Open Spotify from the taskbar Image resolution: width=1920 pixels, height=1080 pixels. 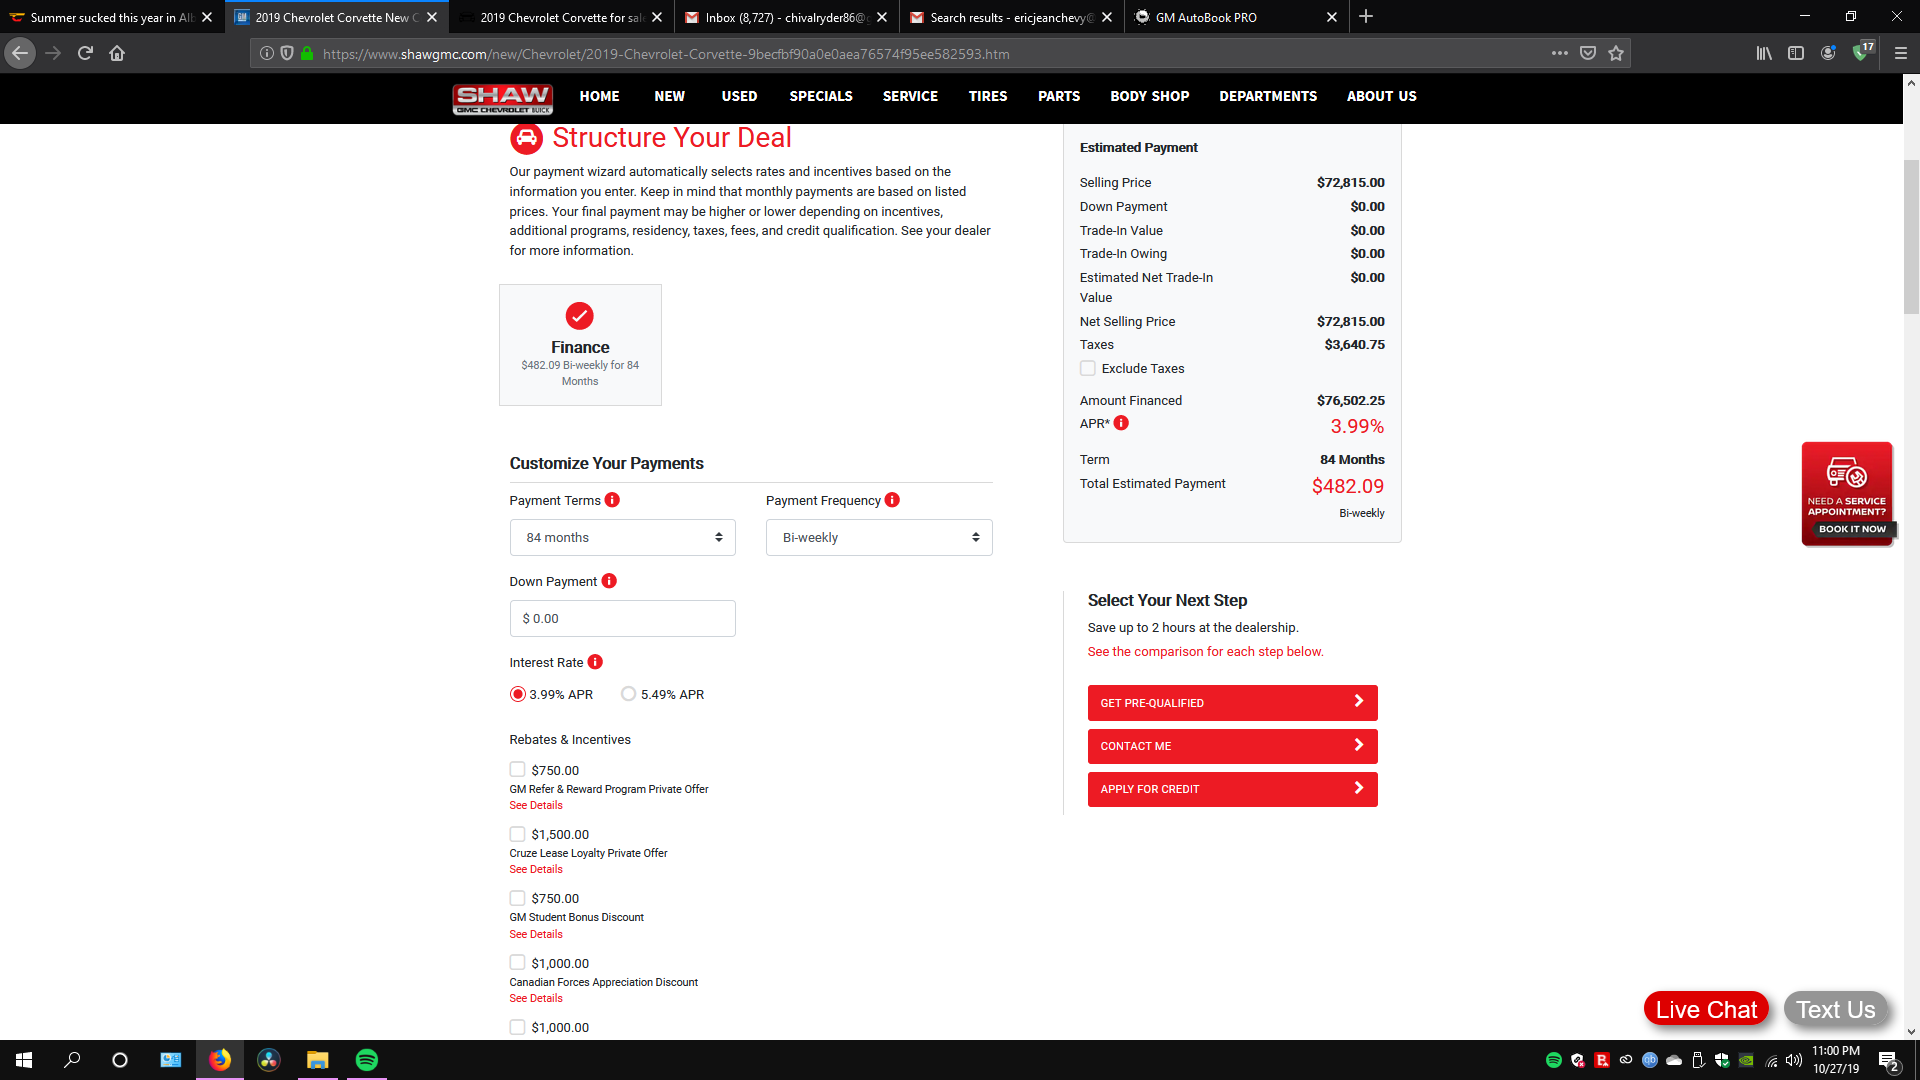[366, 1059]
